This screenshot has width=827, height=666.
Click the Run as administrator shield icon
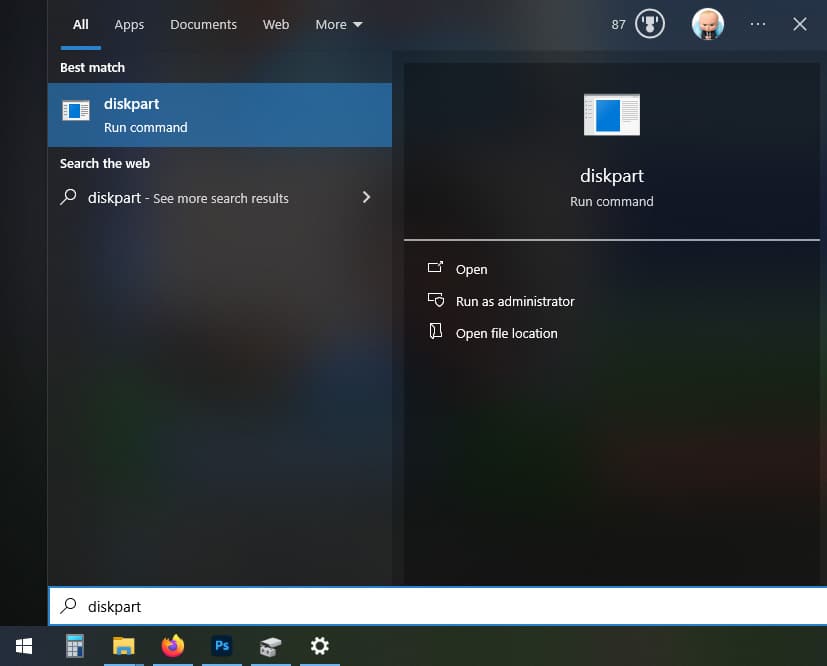[x=436, y=300]
